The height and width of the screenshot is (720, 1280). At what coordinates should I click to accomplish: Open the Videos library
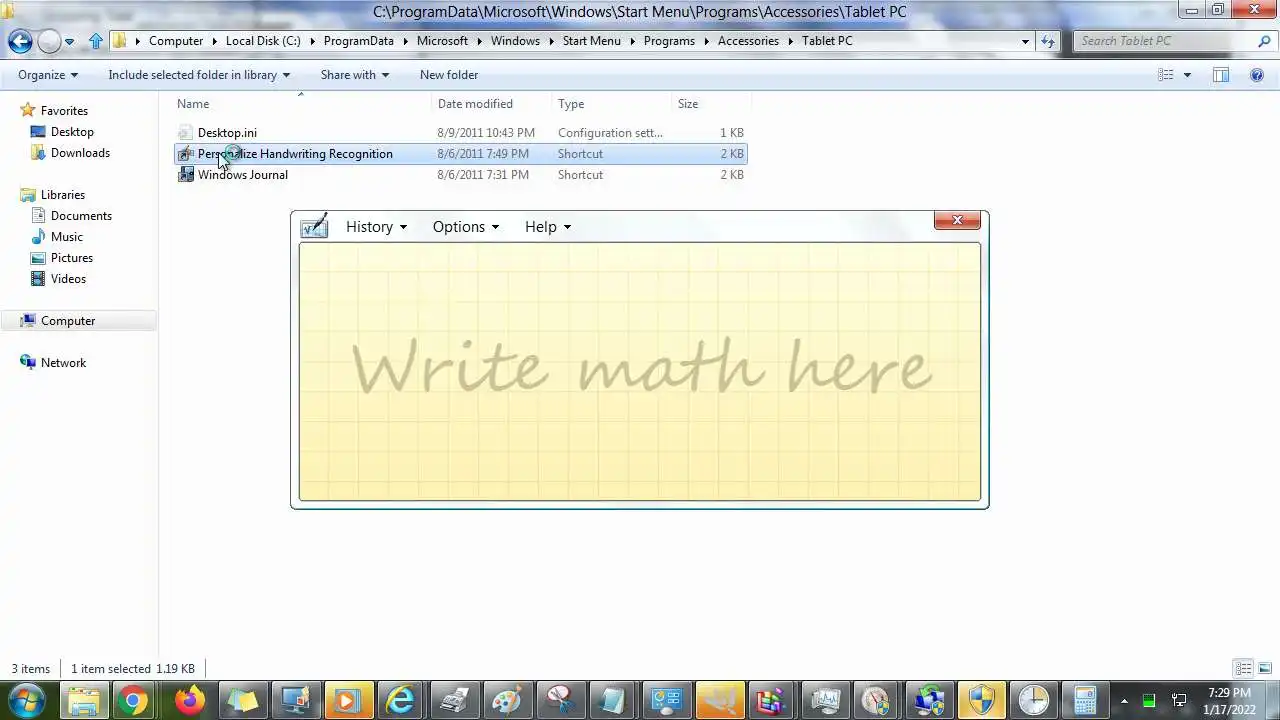pos(68,279)
